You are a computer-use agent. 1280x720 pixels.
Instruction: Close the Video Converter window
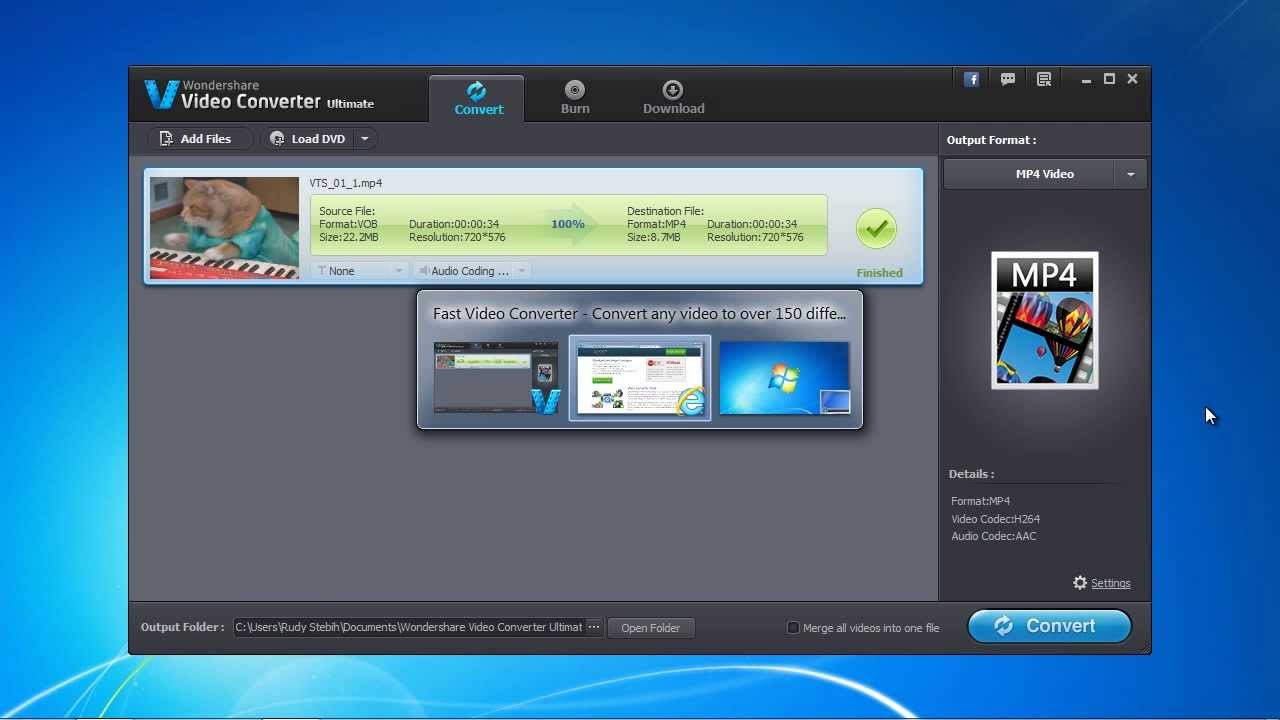pyautogui.click(x=1132, y=79)
